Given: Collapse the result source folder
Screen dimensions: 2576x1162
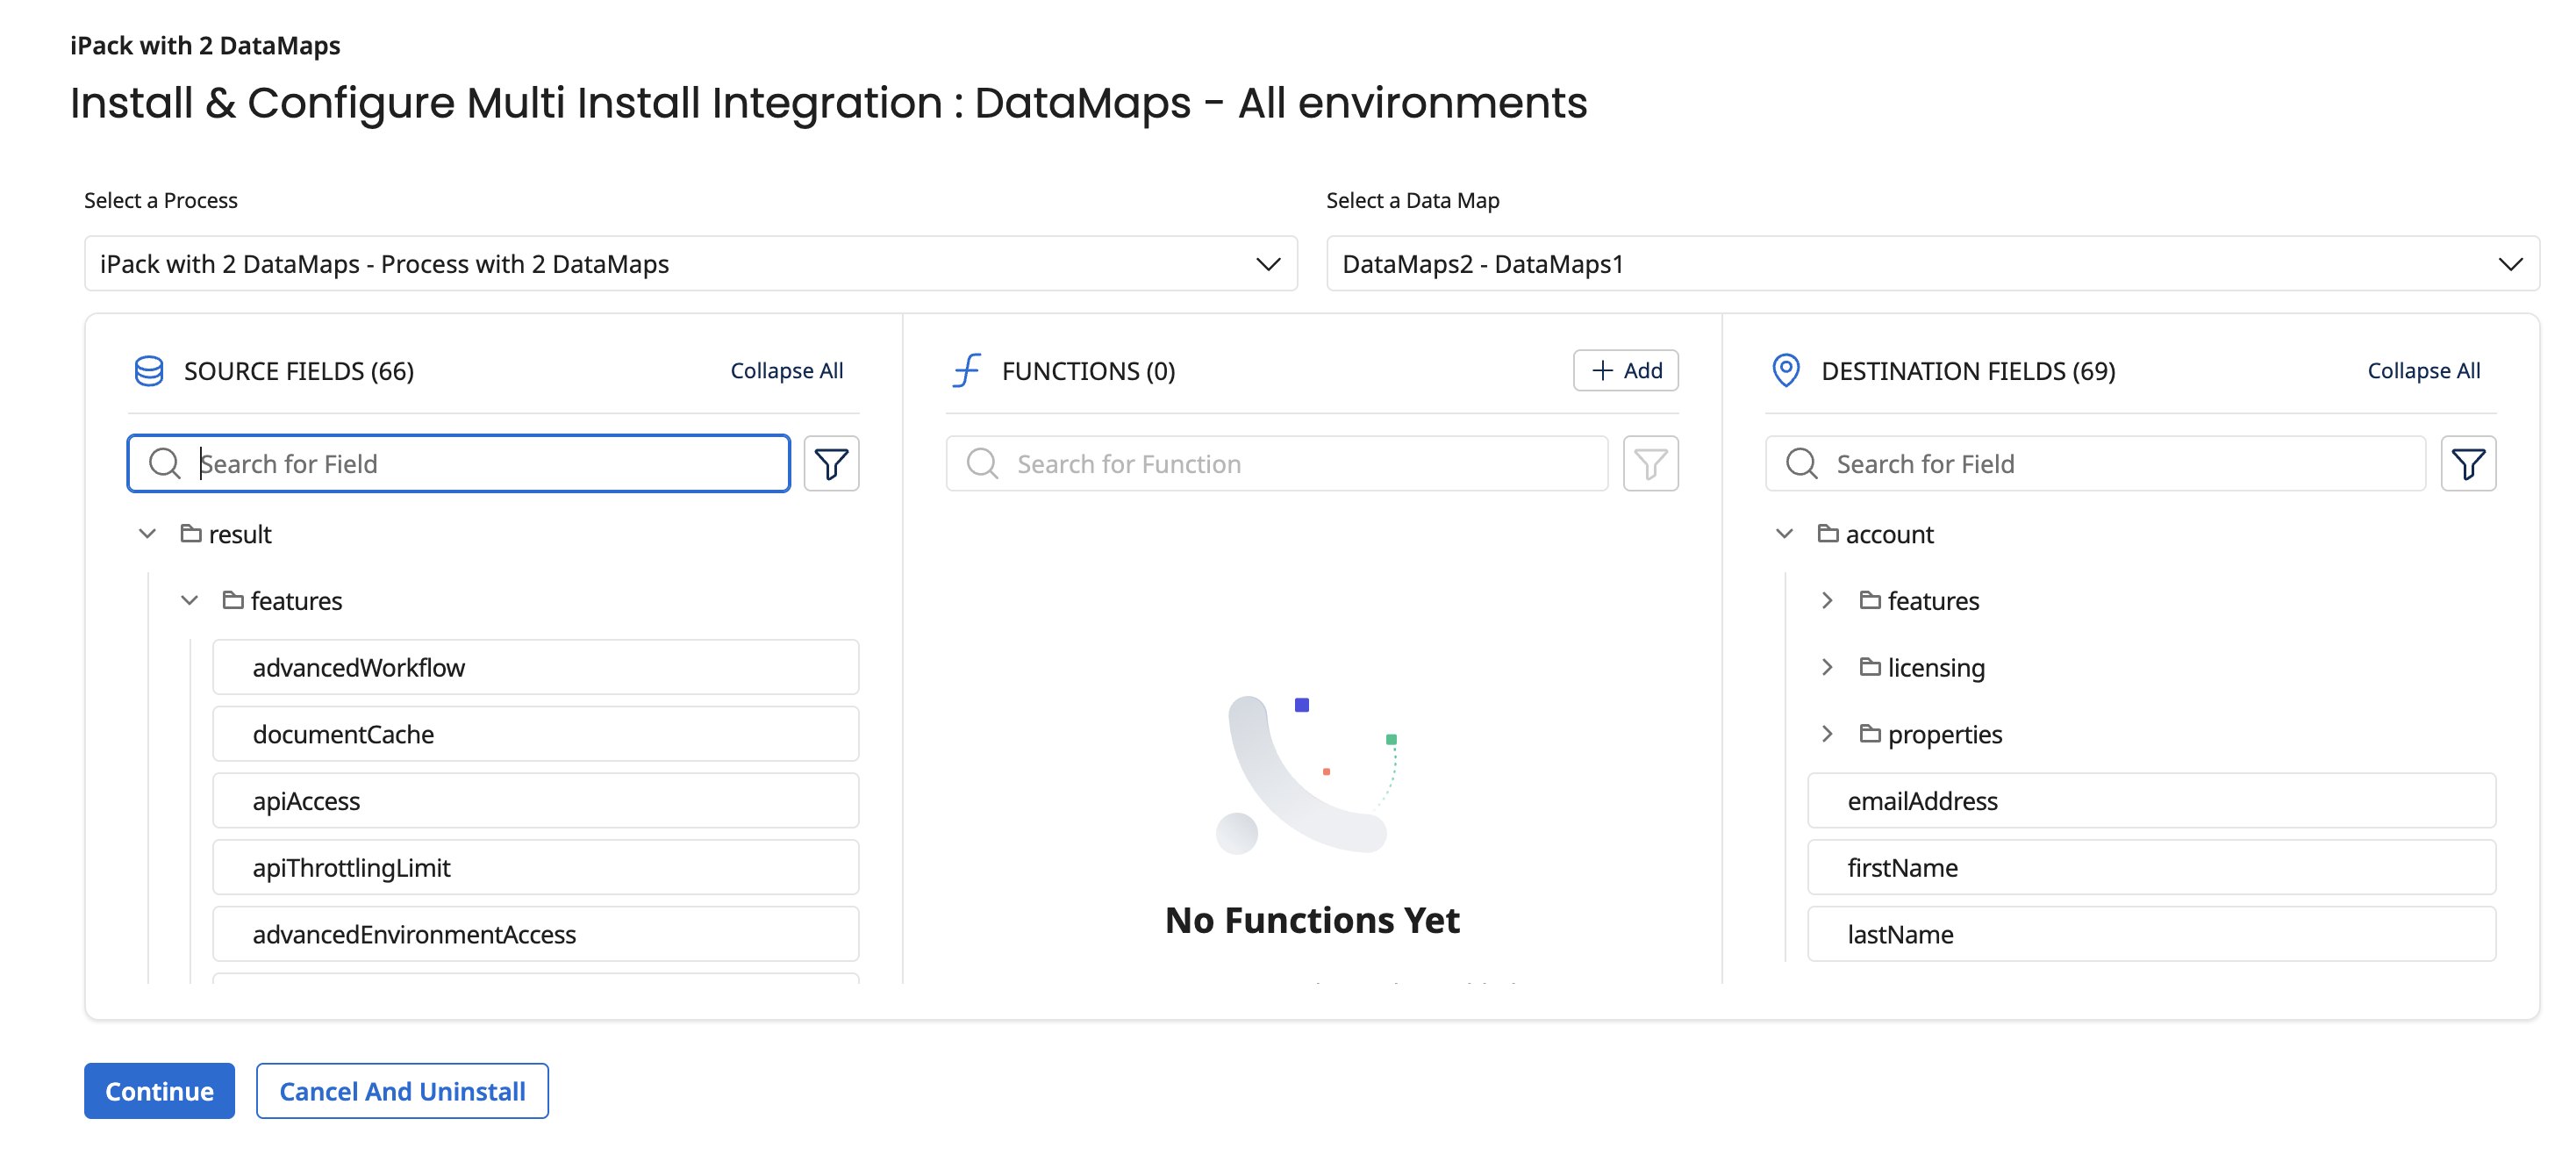Looking at the screenshot, I should [148, 534].
